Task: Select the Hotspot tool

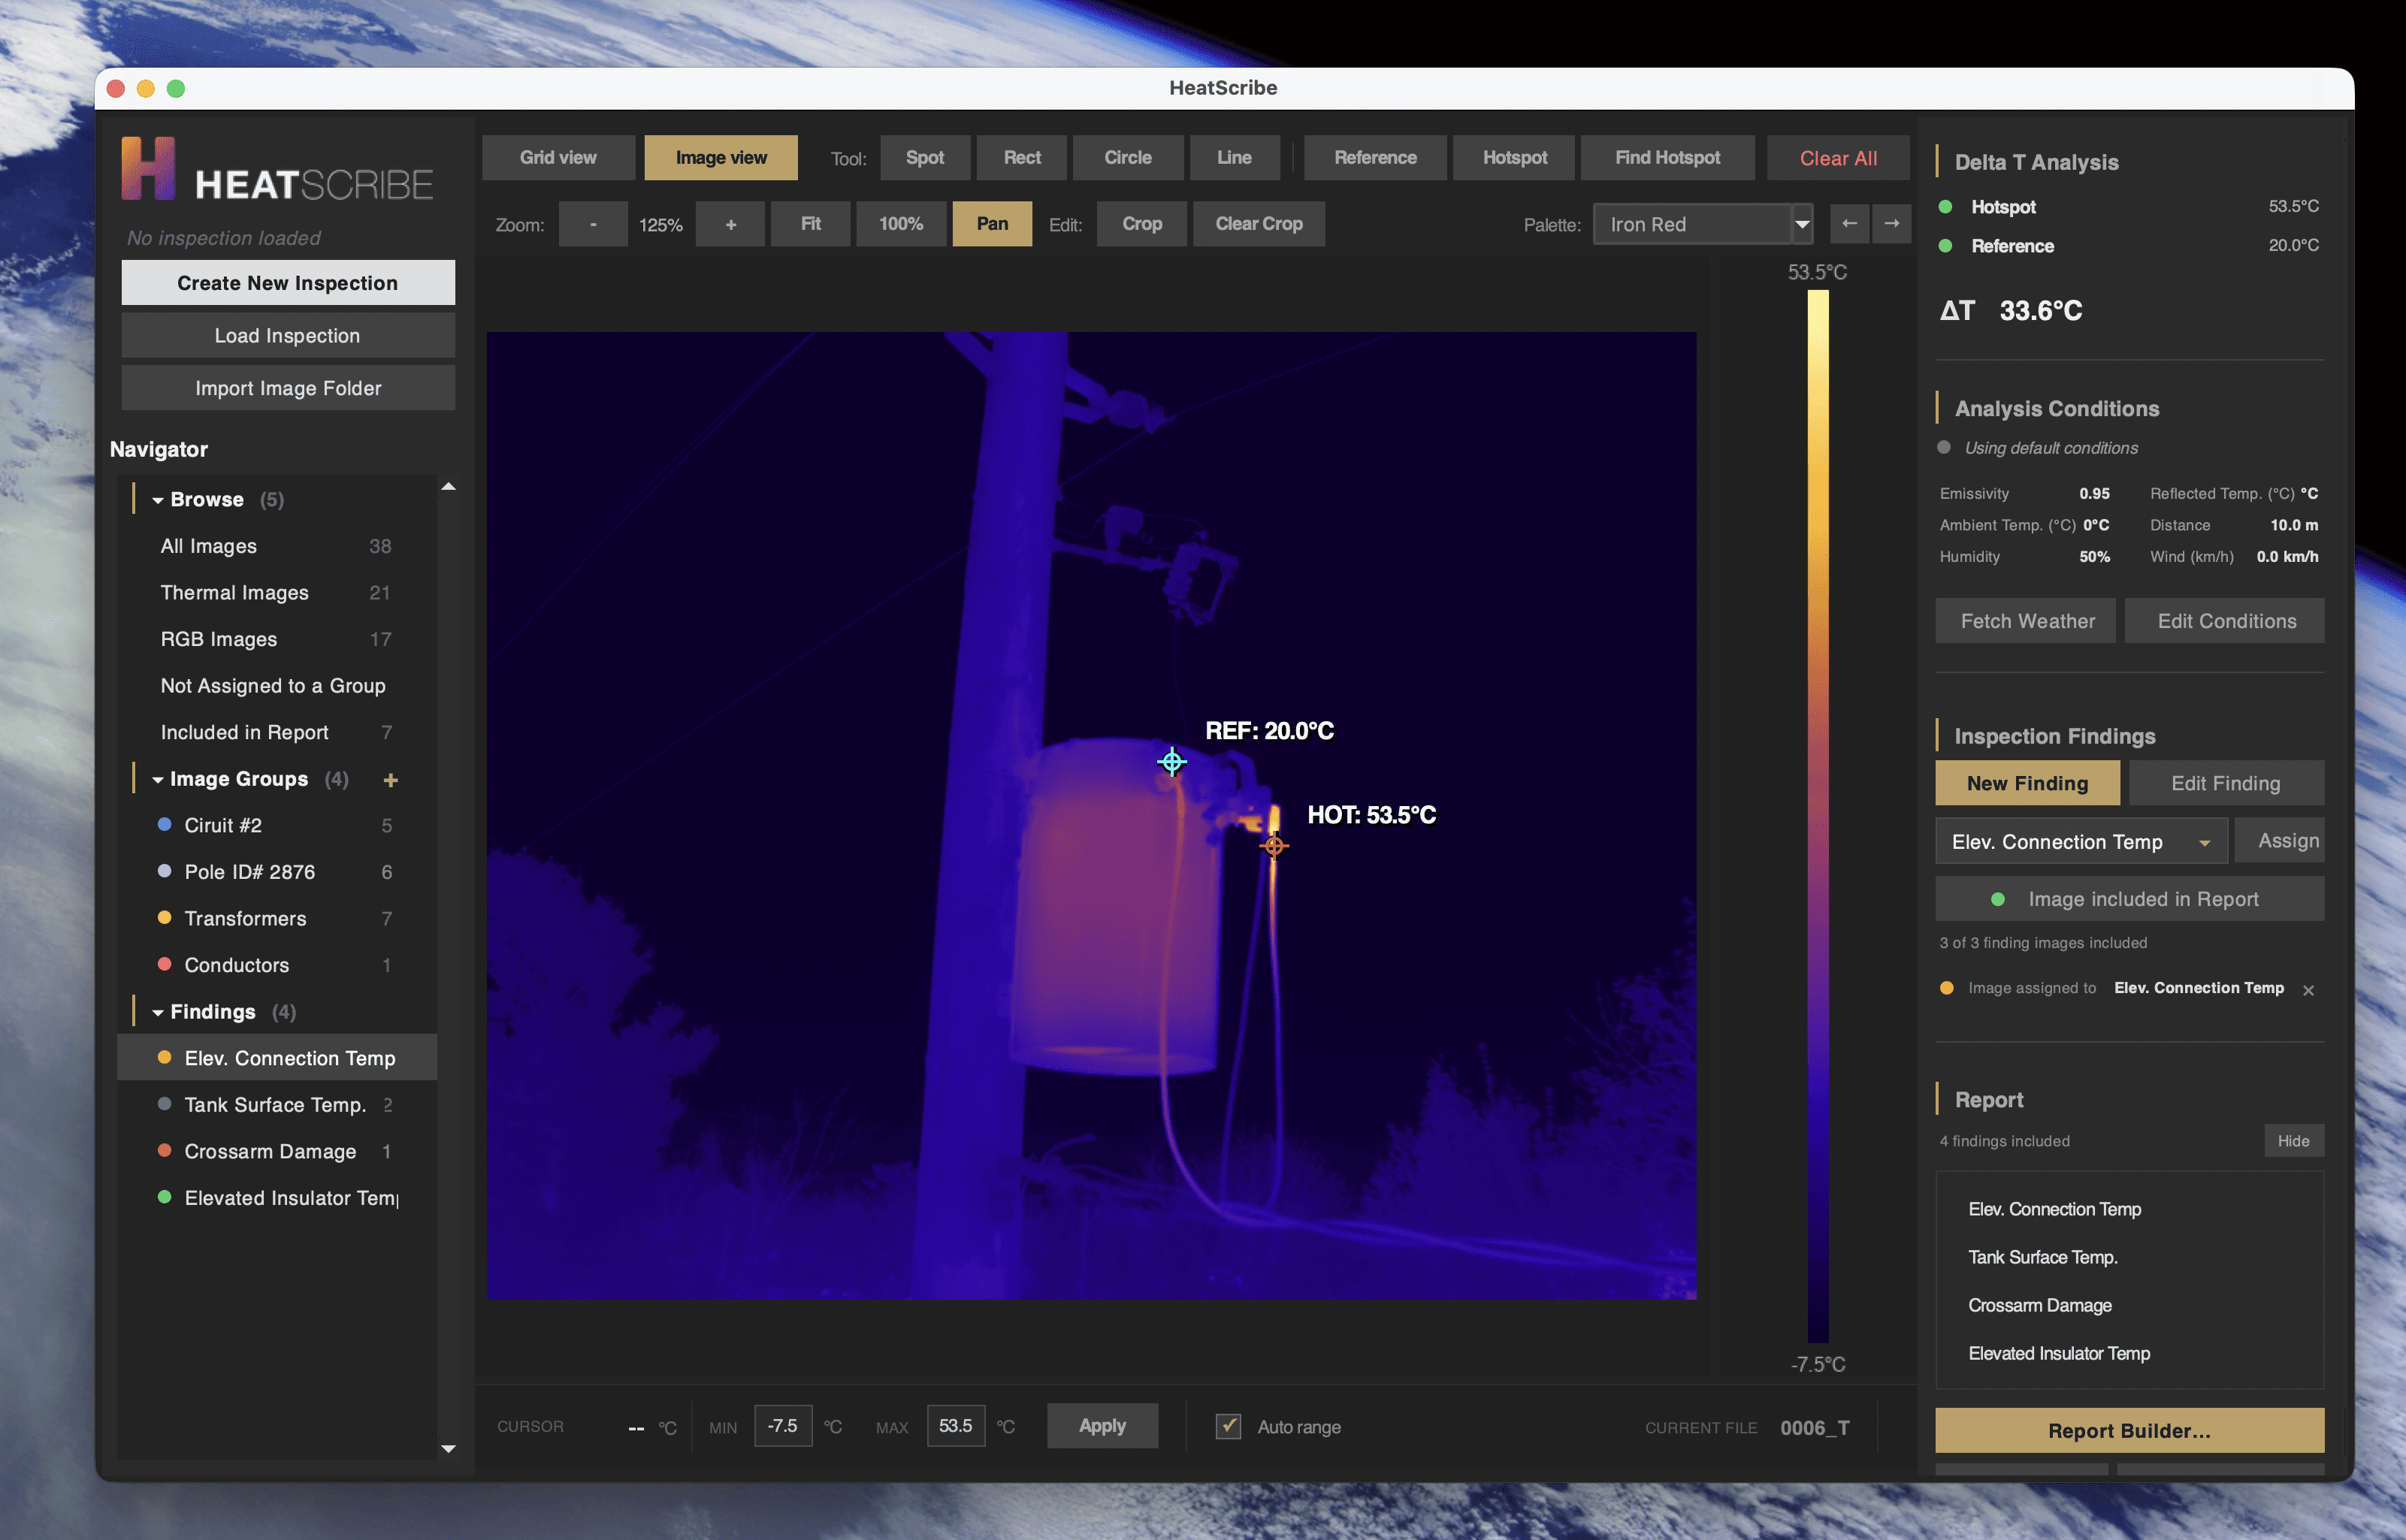Action: point(1514,158)
